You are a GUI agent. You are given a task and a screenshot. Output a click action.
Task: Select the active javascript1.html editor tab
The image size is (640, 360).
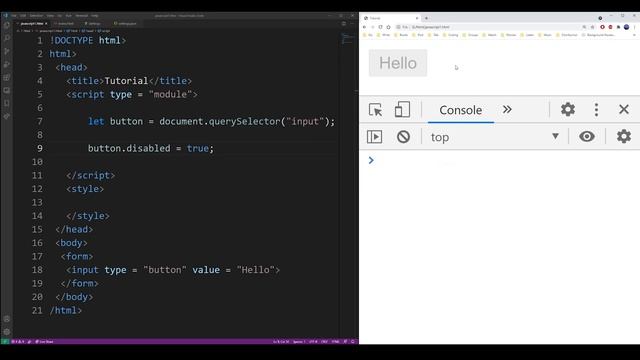click(x=33, y=24)
